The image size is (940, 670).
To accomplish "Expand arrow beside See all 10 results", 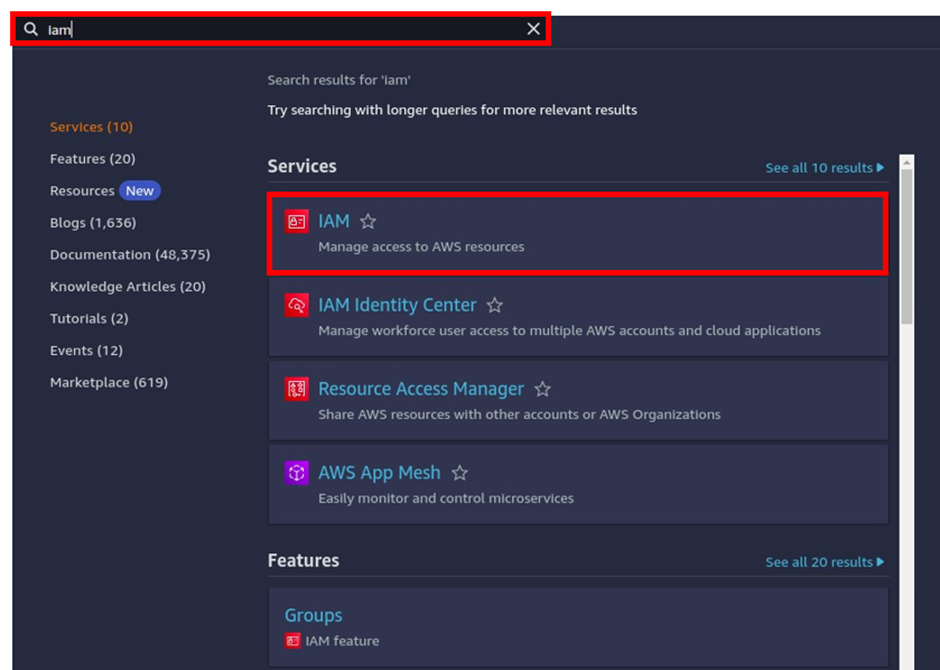I will point(880,168).
